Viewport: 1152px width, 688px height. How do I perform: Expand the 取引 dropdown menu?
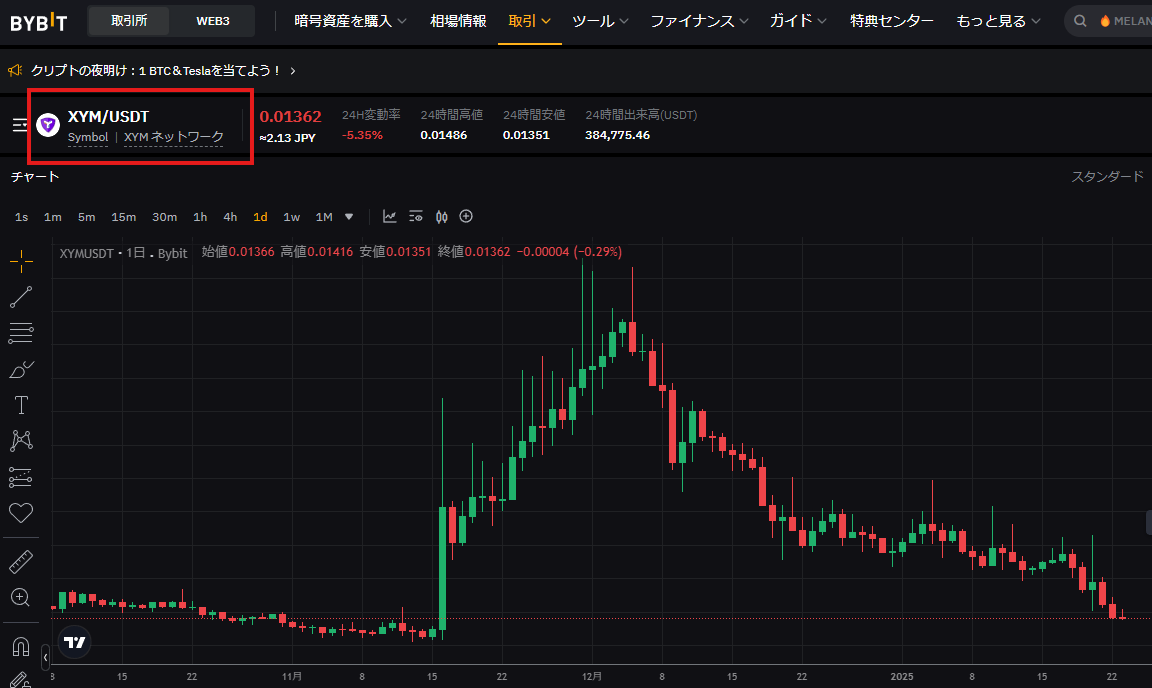[529, 21]
